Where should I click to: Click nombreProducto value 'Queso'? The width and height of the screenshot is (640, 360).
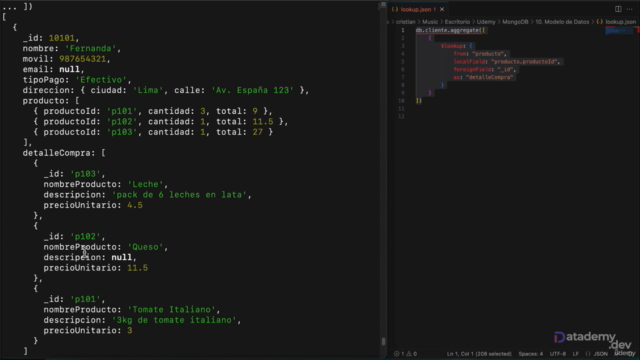[145, 247]
